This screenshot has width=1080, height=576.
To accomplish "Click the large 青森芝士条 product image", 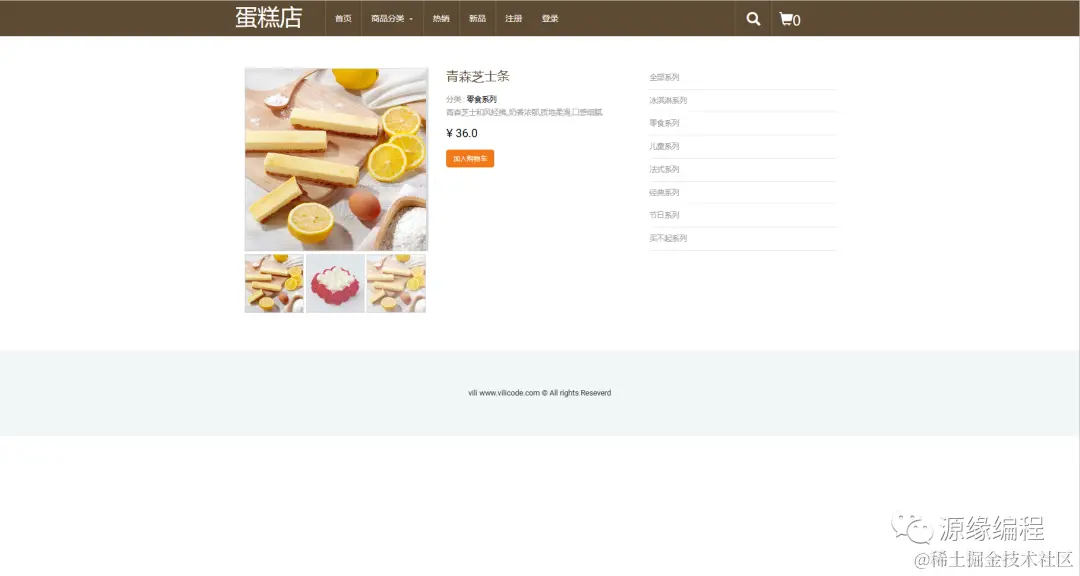I will coord(336,158).
